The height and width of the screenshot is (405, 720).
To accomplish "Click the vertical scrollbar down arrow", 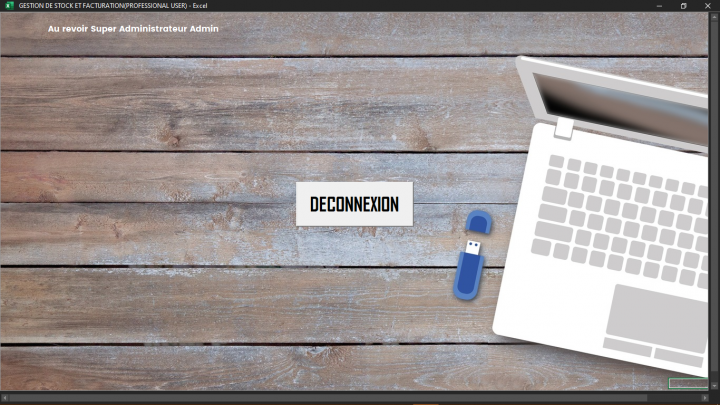I will [715, 386].
